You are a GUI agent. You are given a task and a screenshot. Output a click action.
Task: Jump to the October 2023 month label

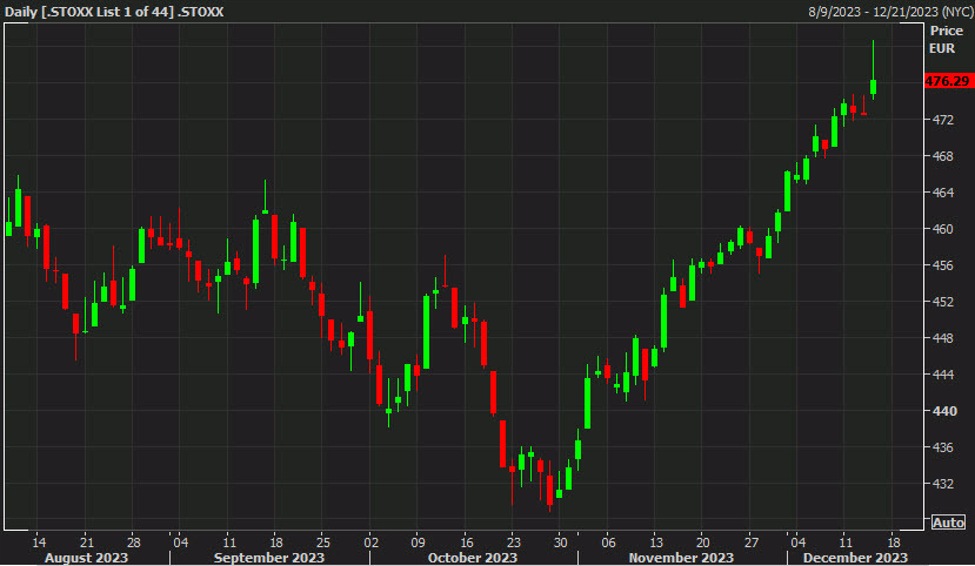click(x=472, y=557)
